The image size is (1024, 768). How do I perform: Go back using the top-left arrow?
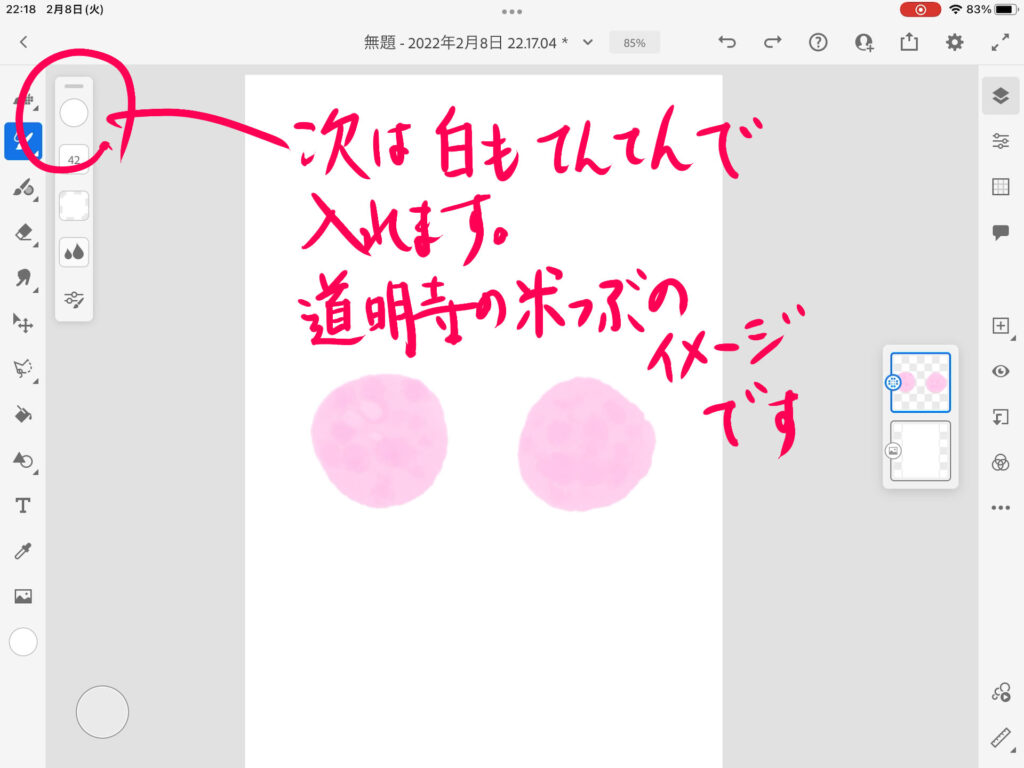point(24,42)
